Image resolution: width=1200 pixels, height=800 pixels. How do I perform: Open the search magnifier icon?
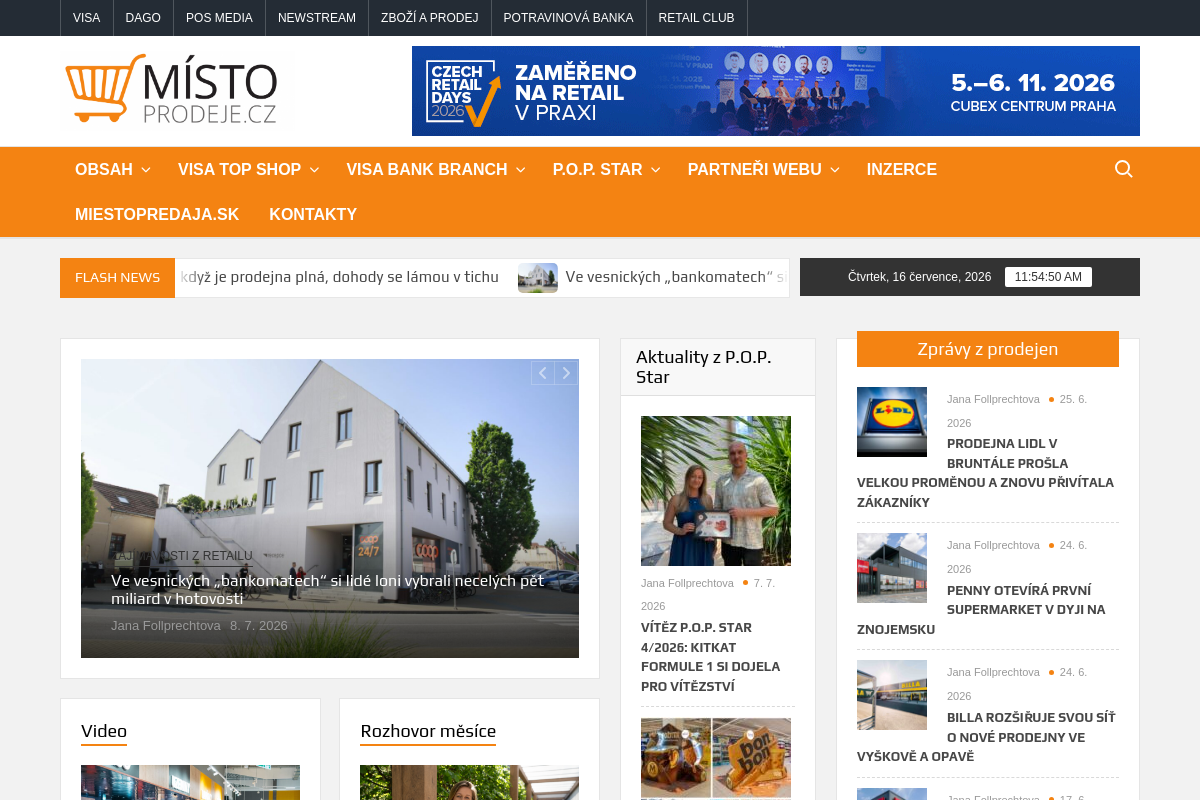pos(1124,169)
